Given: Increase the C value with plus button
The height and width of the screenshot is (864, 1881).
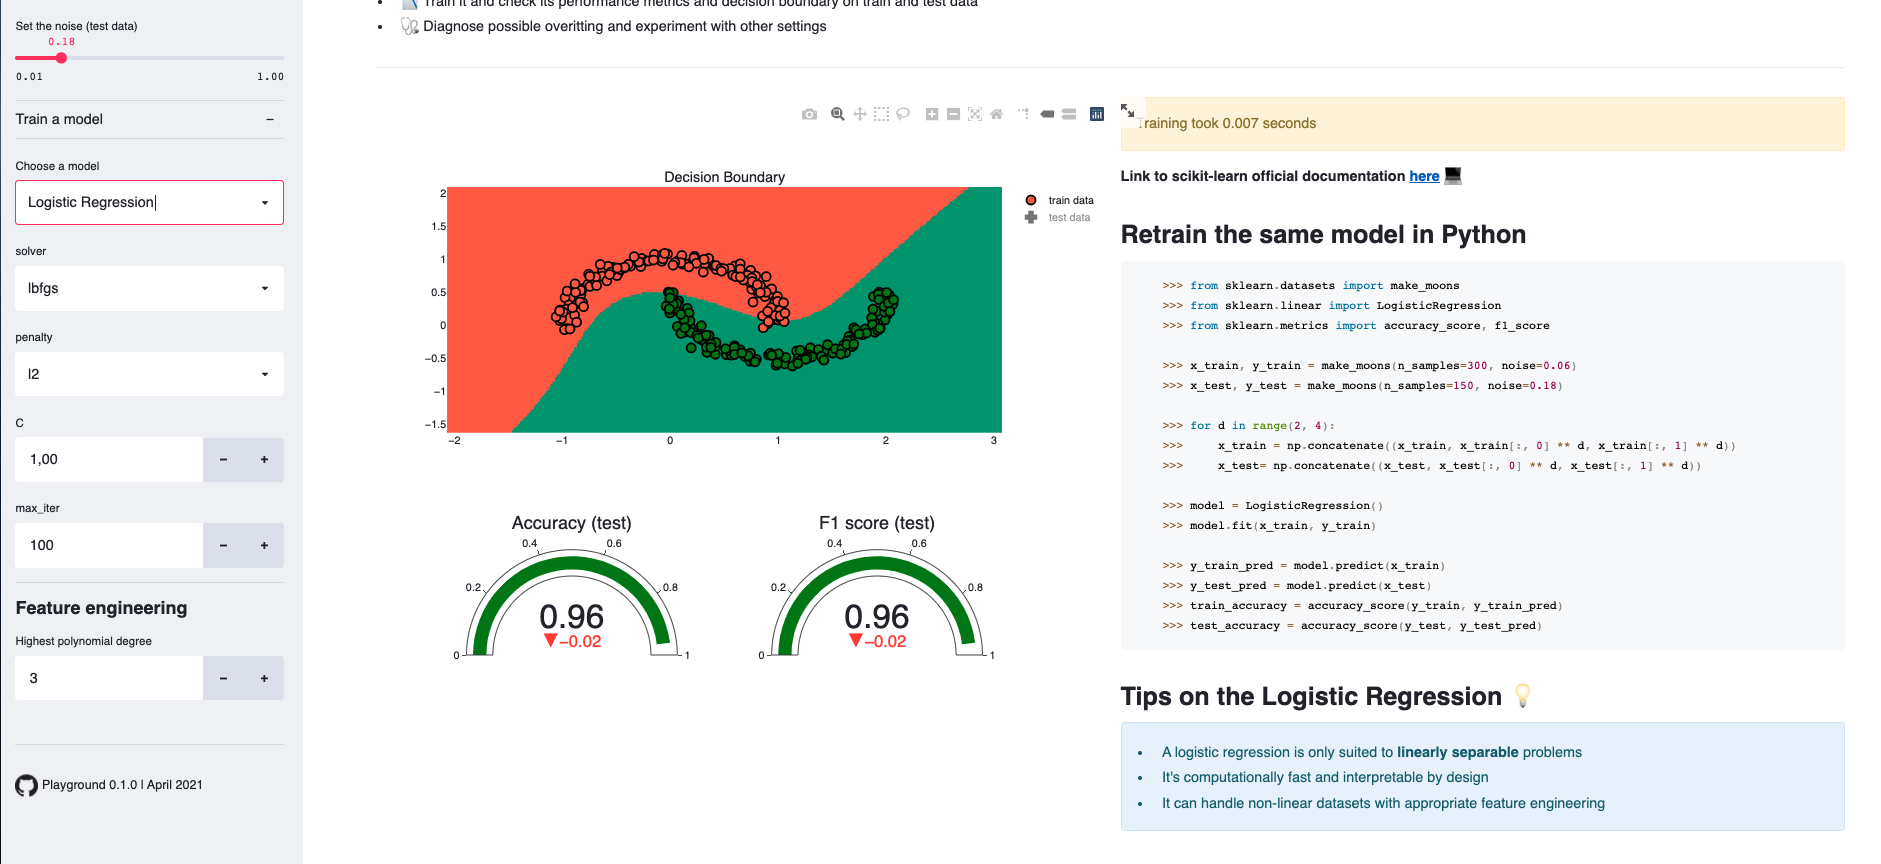Looking at the screenshot, I should point(264,460).
